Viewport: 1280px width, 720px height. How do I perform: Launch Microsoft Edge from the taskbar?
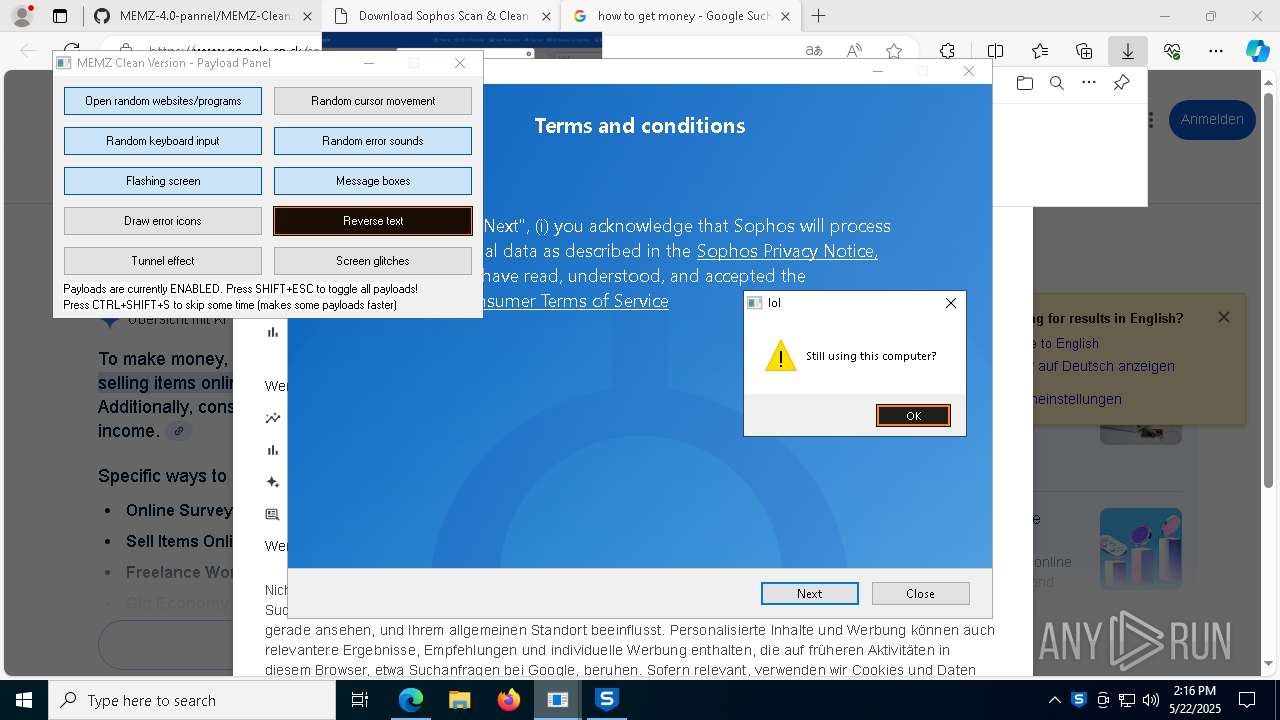click(411, 700)
